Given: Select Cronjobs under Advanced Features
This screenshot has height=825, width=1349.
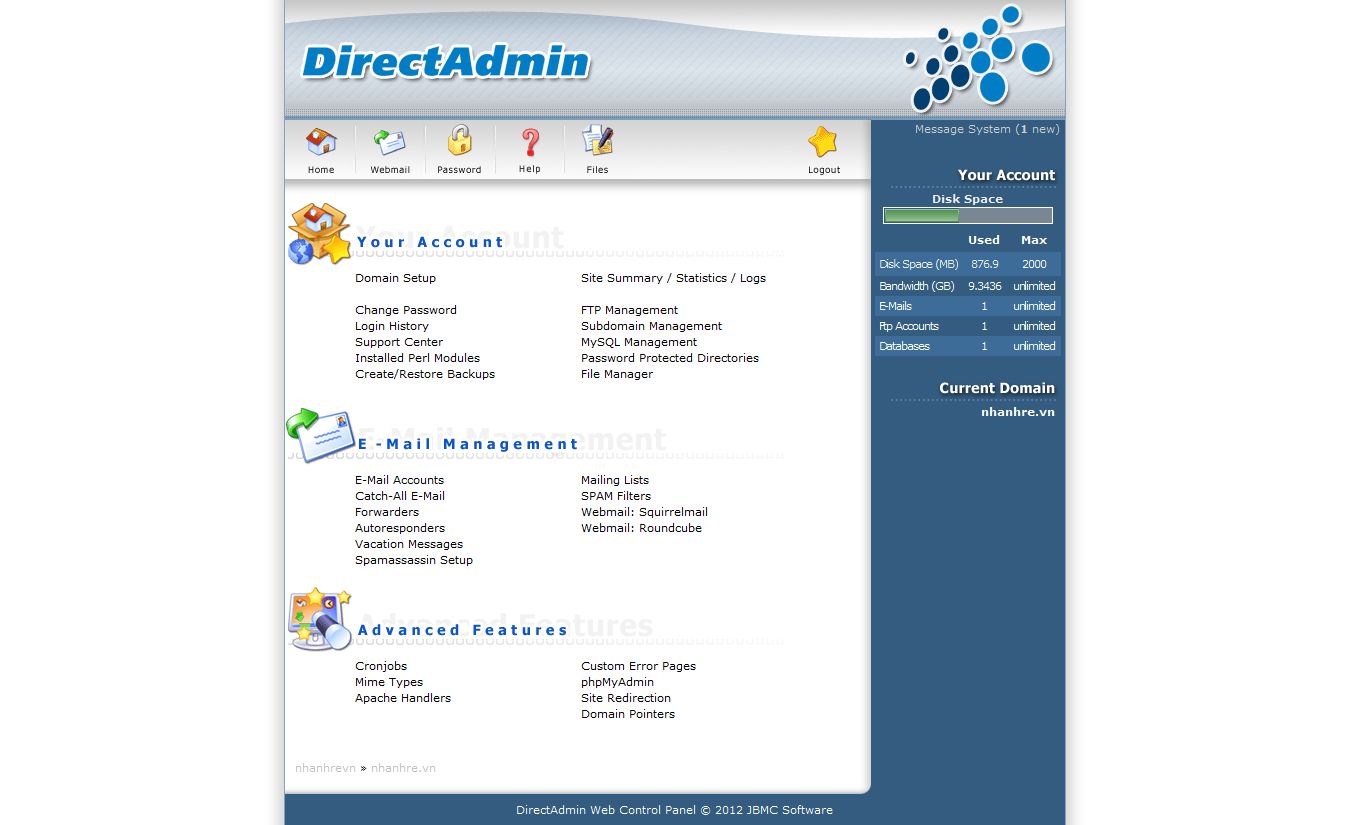Looking at the screenshot, I should tap(381, 666).
